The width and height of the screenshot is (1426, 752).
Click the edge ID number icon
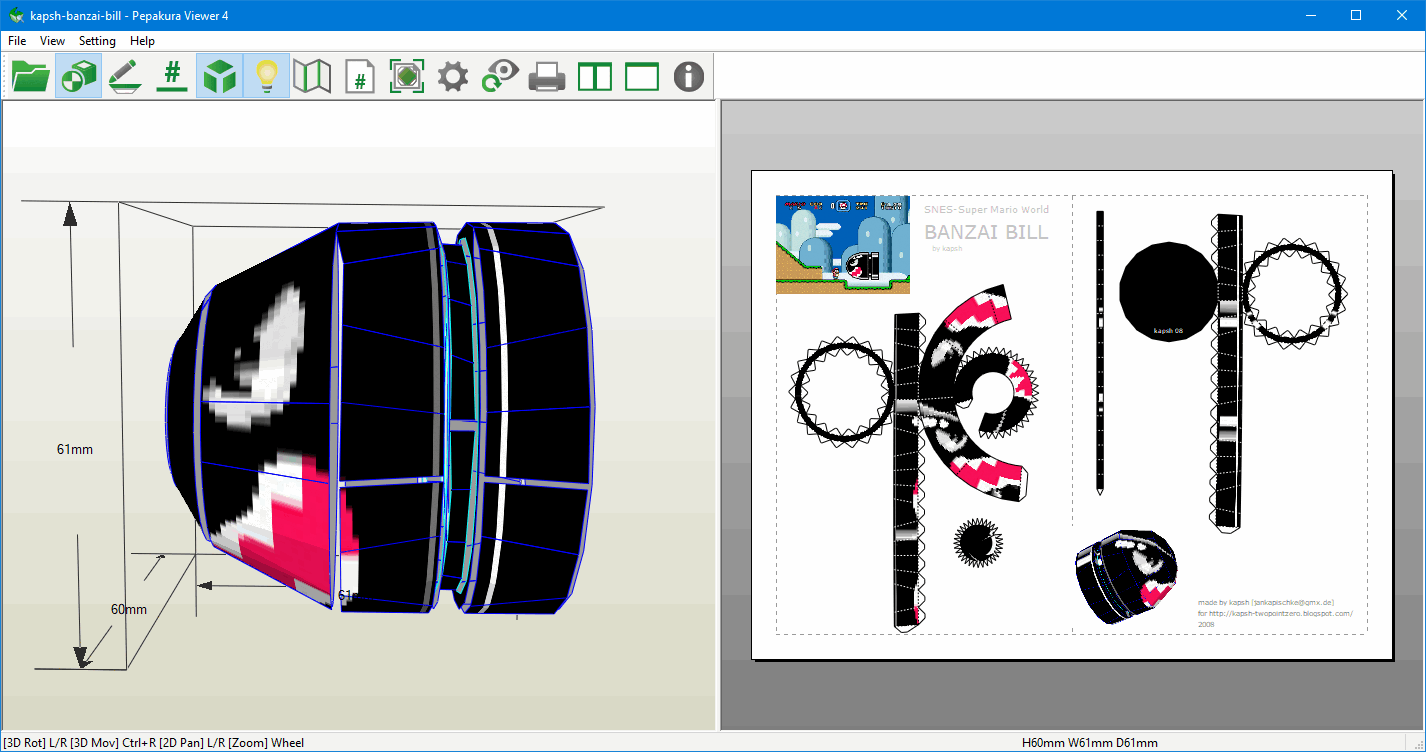tap(172, 76)
